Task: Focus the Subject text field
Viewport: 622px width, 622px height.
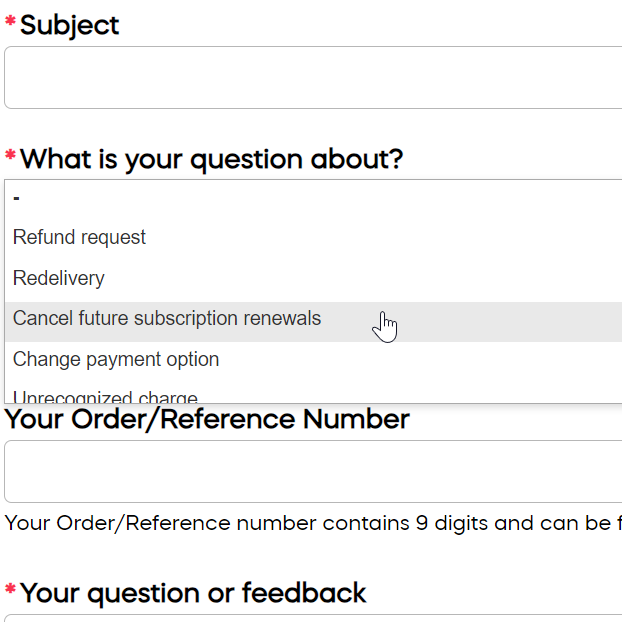Action: (313, 77)
